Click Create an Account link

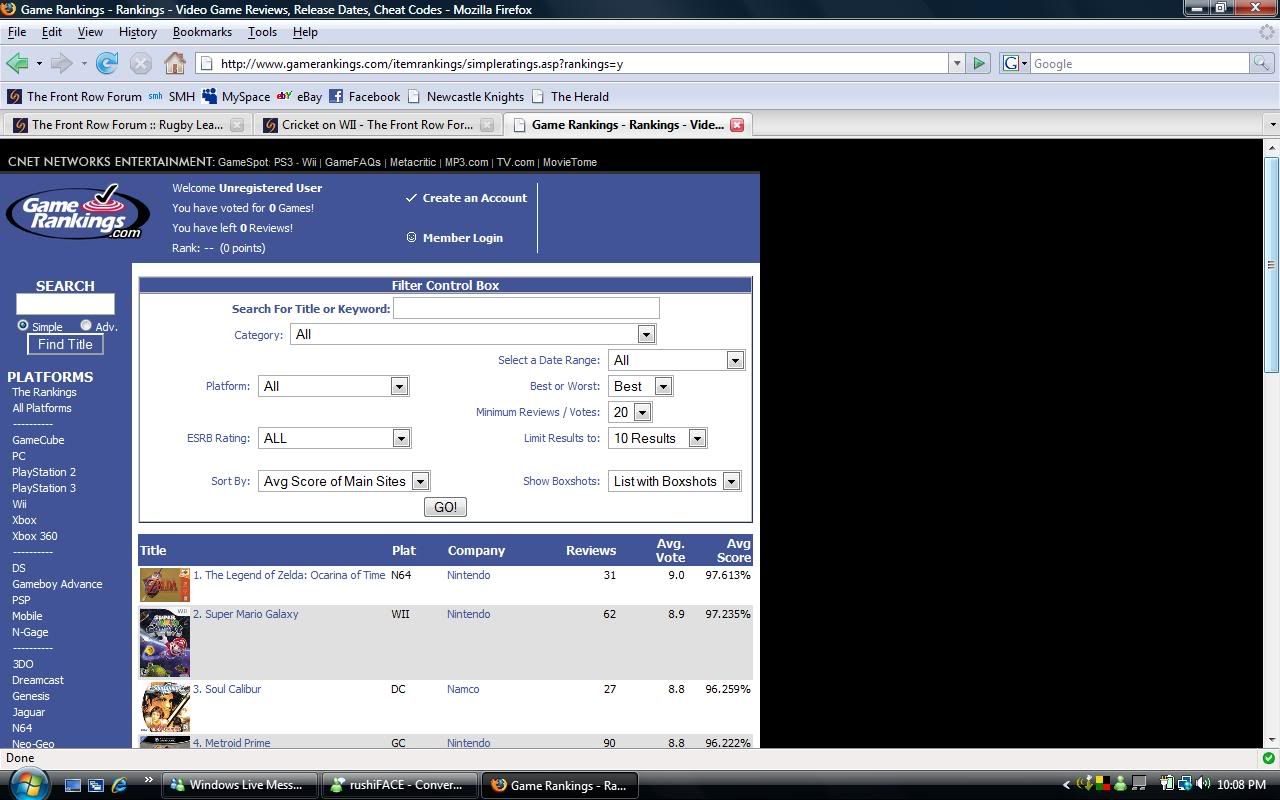(x=474, y=198)
